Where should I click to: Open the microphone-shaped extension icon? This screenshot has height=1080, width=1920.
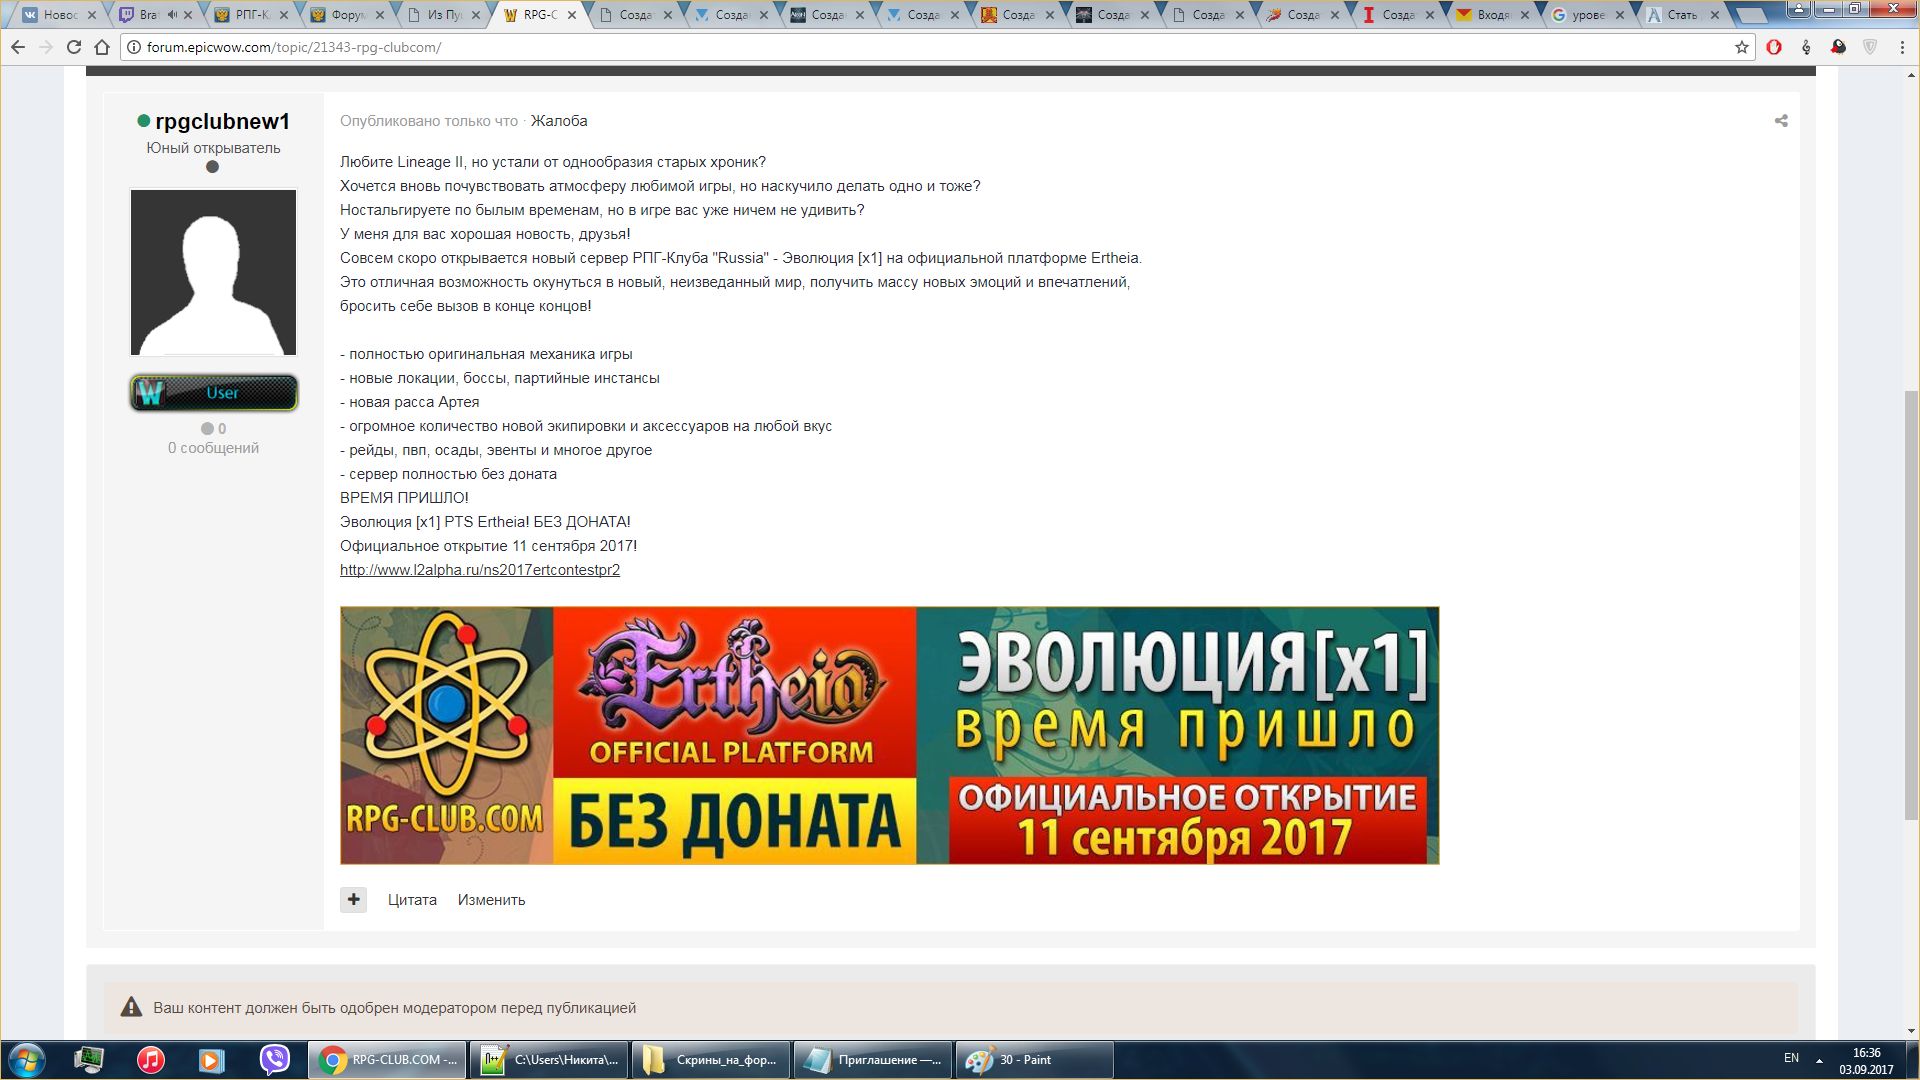1806,47
